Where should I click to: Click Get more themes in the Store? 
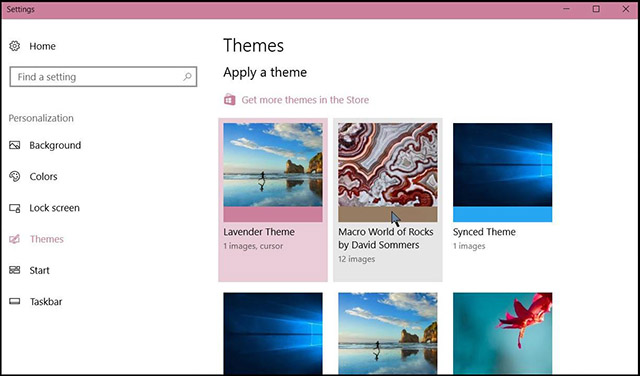pos(305,100)
